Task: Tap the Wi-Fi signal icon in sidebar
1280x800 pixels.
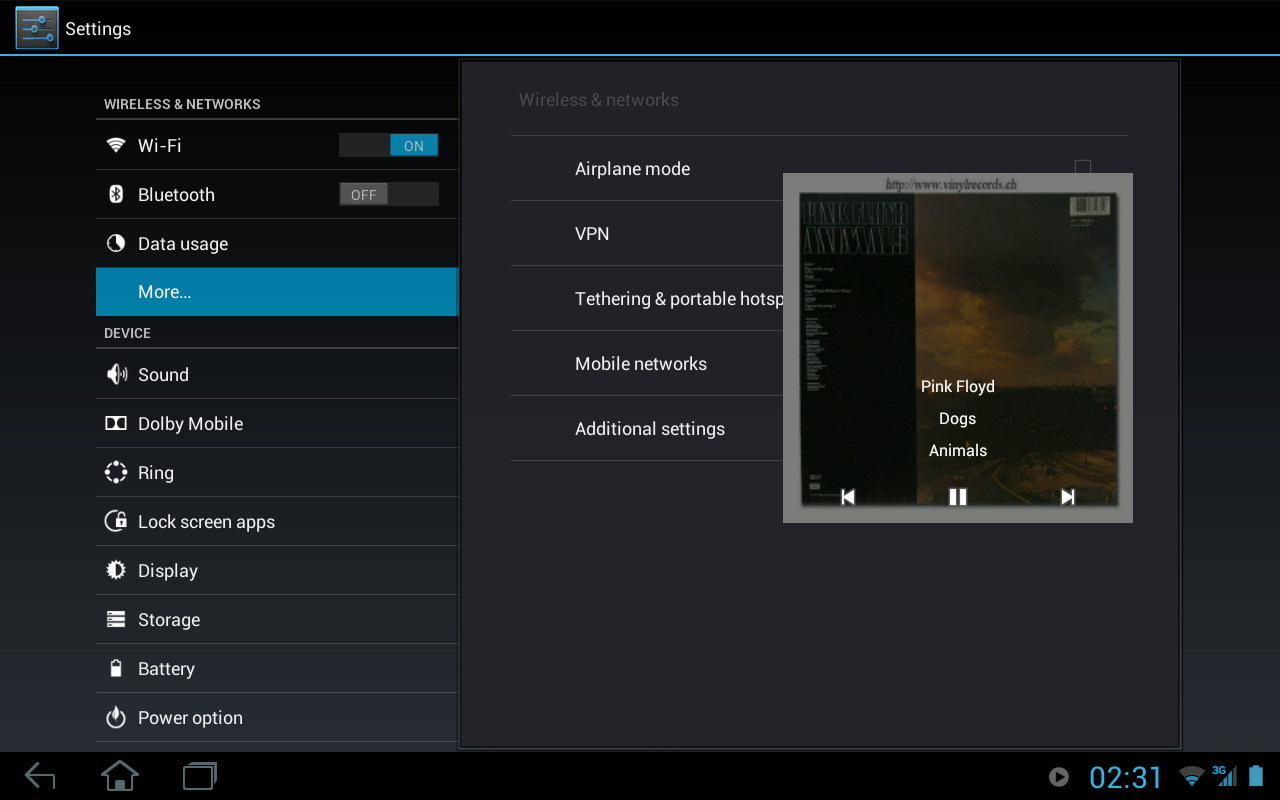Action: 116,145
